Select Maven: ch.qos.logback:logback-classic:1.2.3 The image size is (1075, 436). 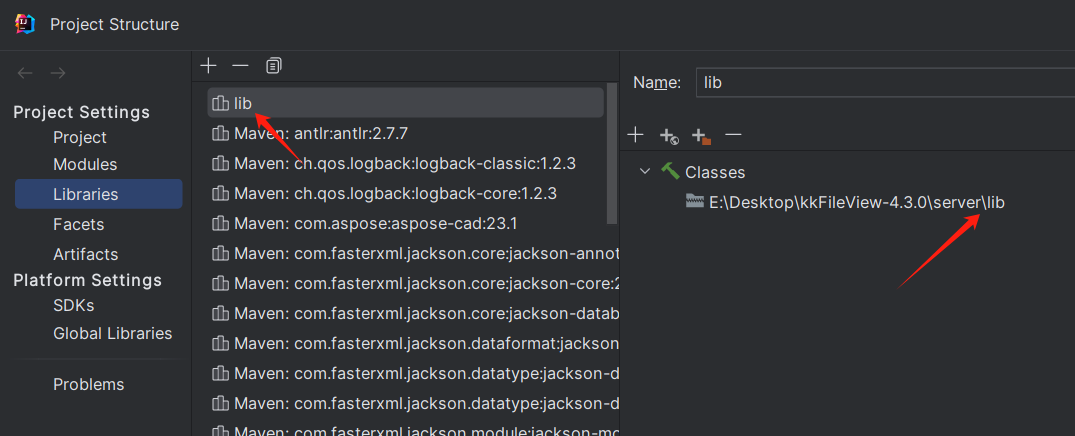[404, 163]
